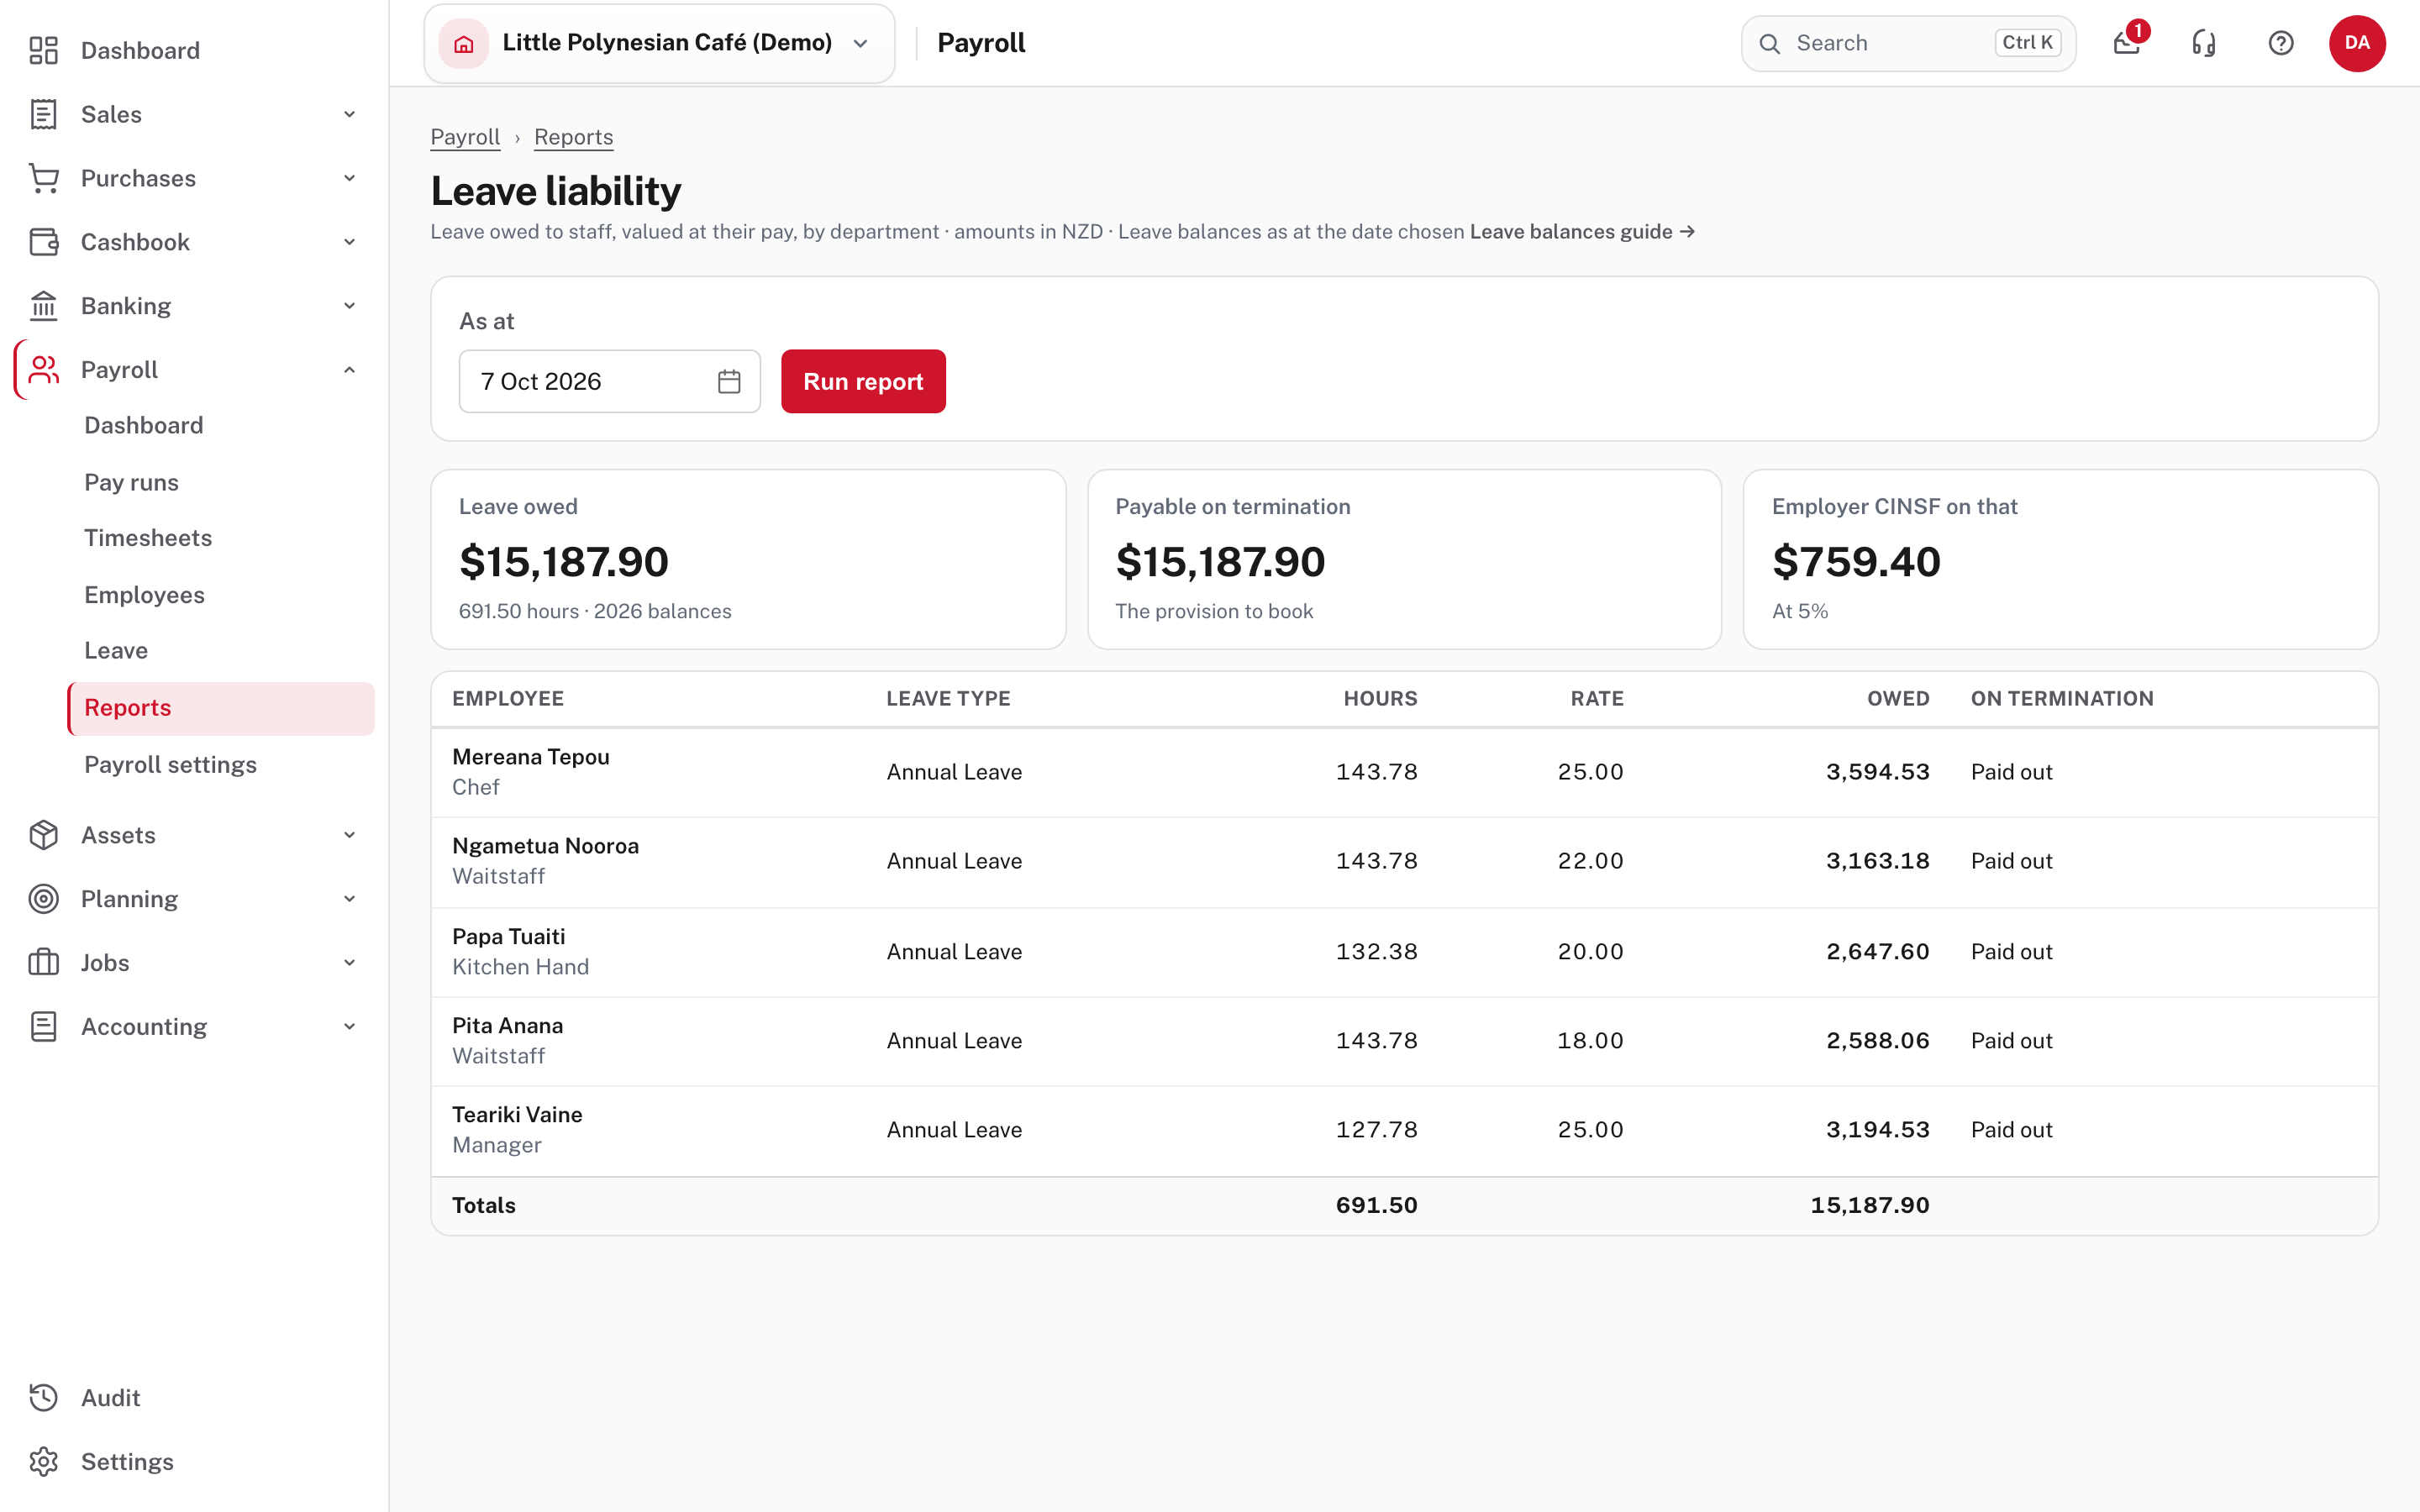Screen dimensions: 2420x1512
Task: Click the Payroll breadcrumb link
Action: (465, 137)
